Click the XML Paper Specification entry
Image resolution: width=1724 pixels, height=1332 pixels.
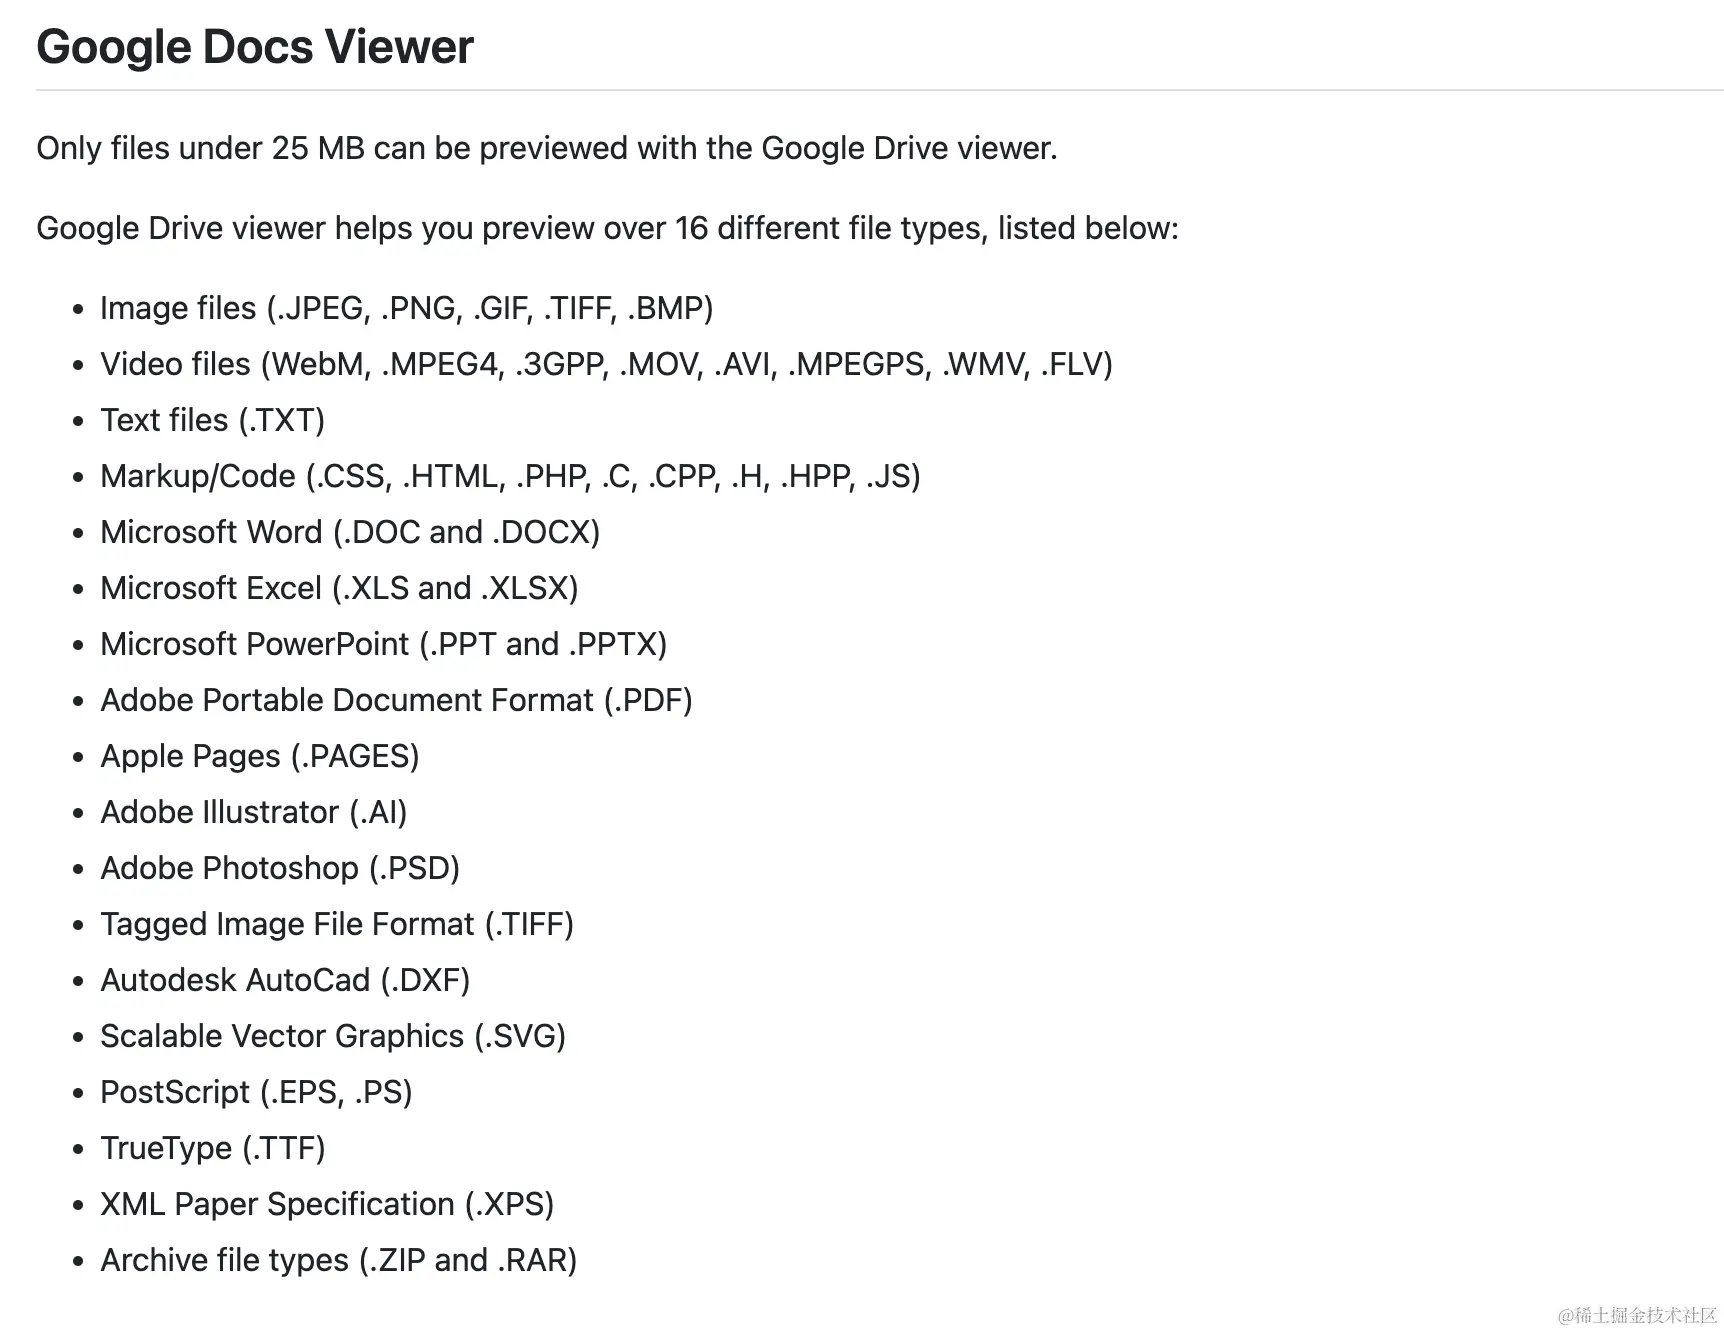327,1204
